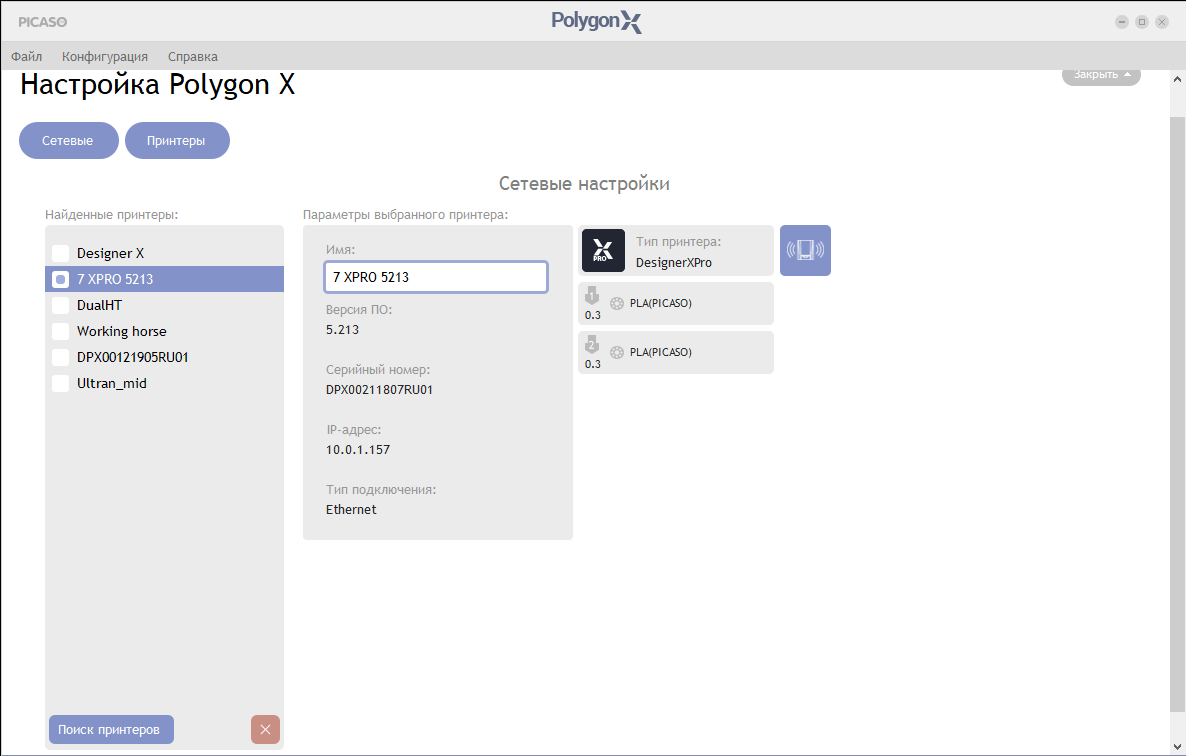The width and height of the screenshot is (1186, 756).
Task: Open the Конфигурация menu
Action: 105,57
